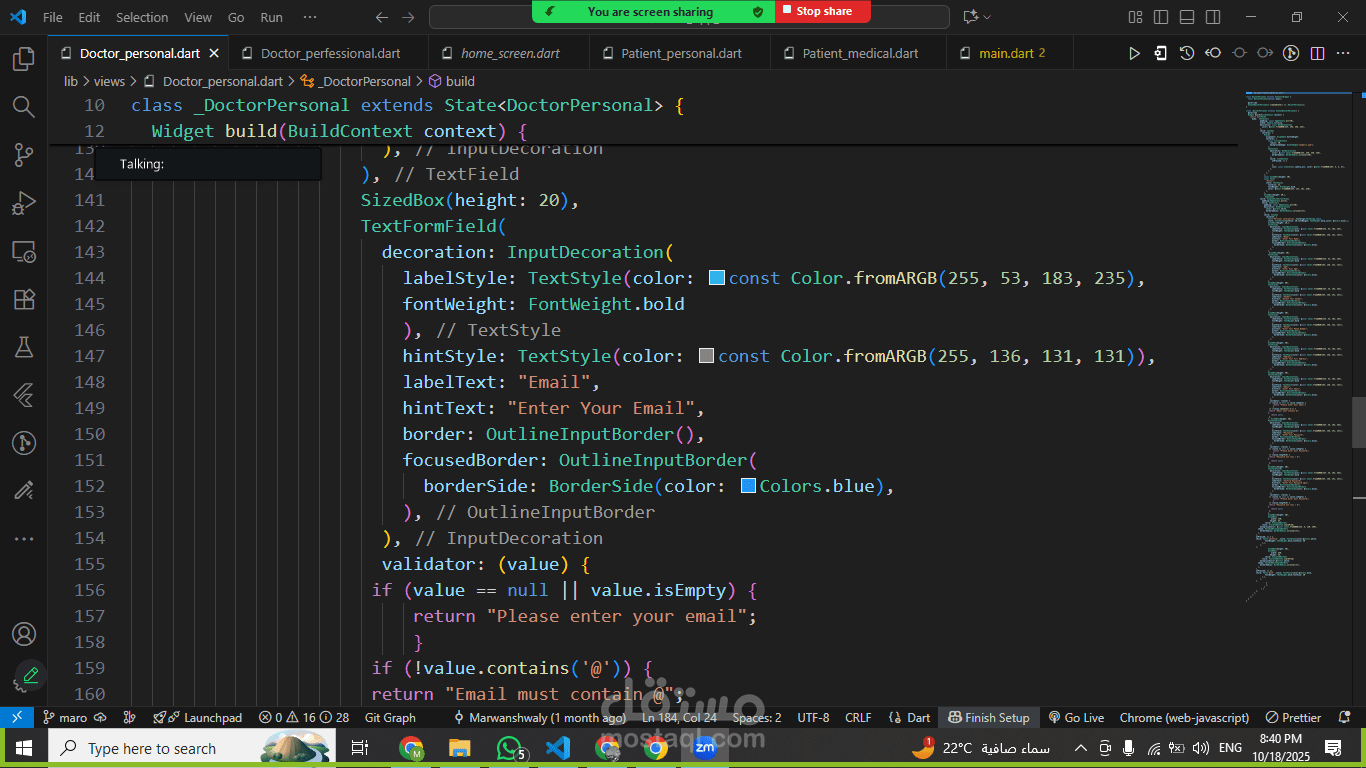The image size is (1366, 768).
Task: Go to previous change revision icon
Action: click(1213, 53)
